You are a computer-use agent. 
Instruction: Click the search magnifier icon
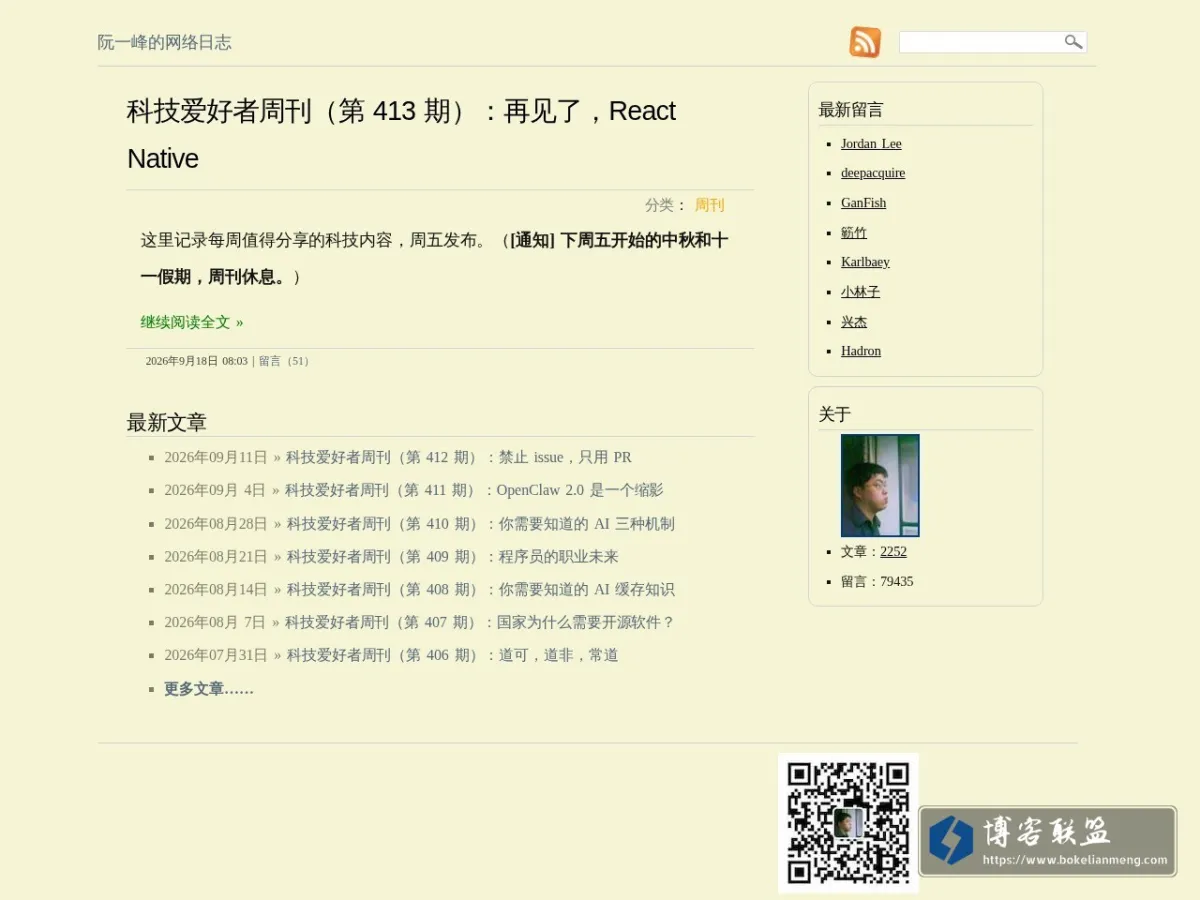tap(1073, 42)
